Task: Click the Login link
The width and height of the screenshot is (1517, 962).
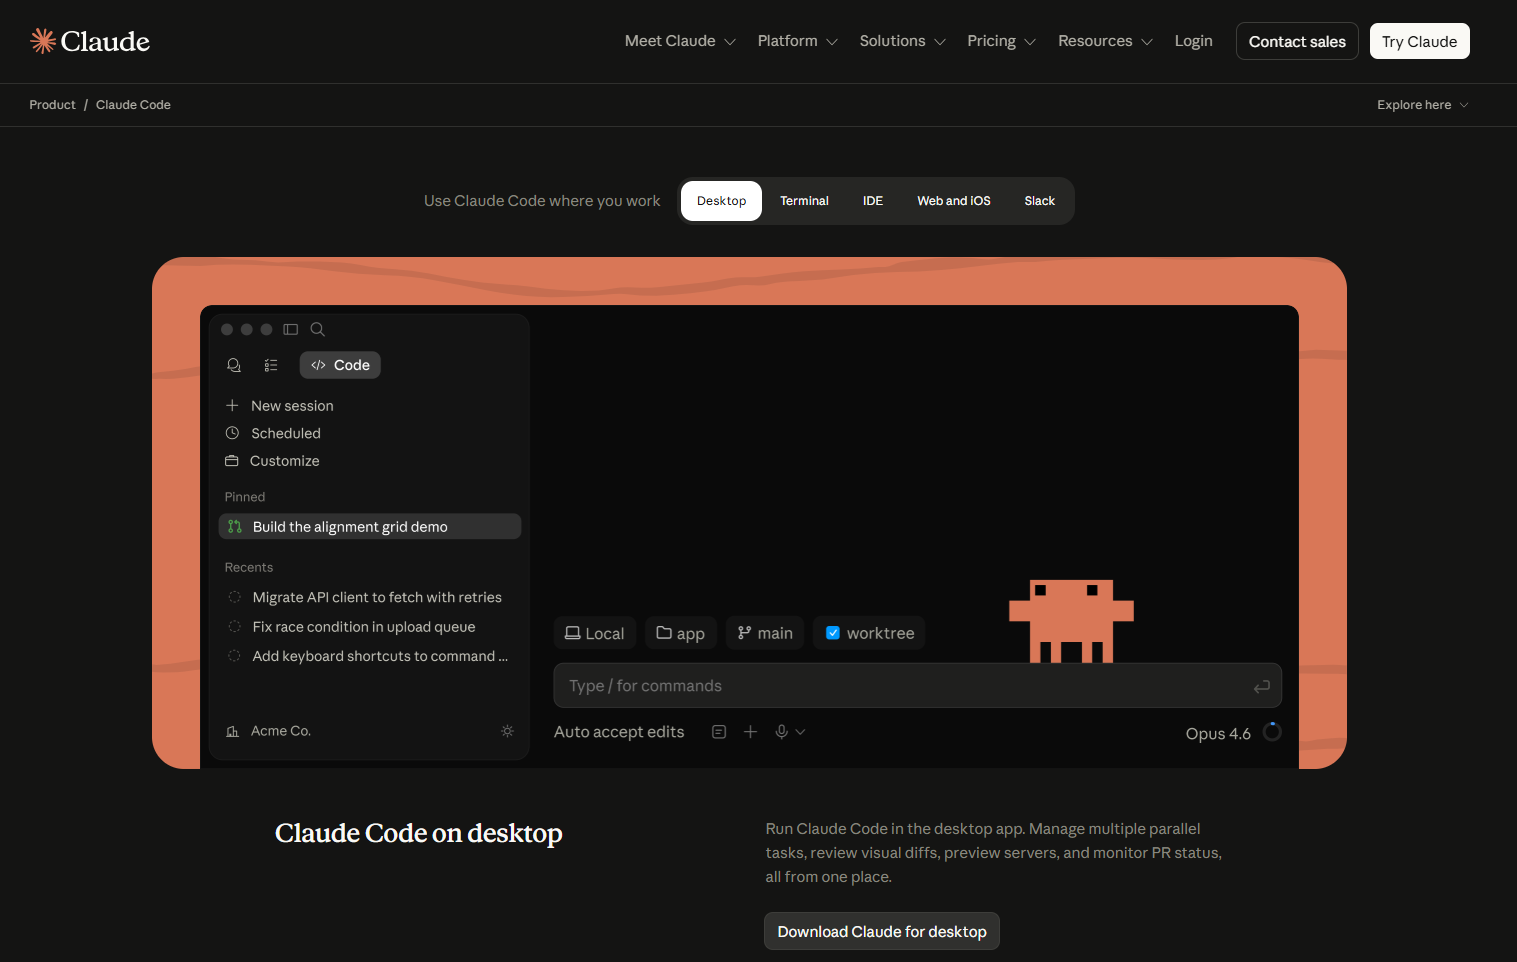Action: click(1193, 41)
